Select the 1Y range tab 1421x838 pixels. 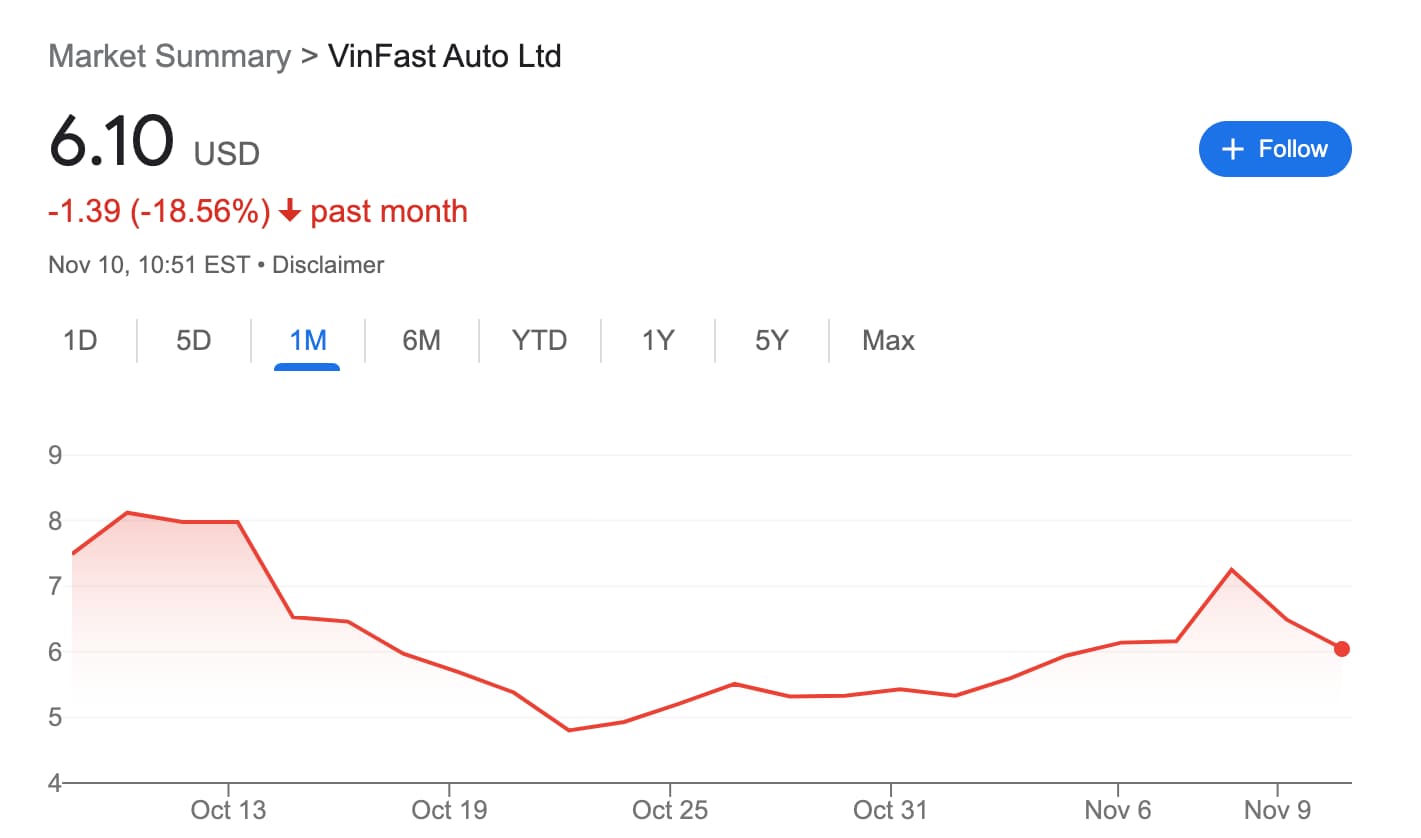(658, 341)
